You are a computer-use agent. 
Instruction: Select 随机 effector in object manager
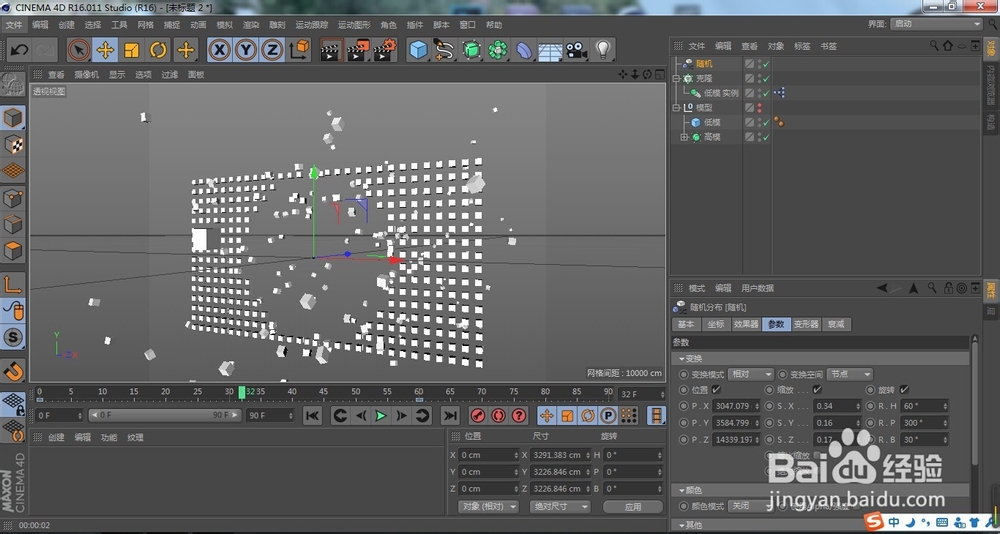point(704,64)
